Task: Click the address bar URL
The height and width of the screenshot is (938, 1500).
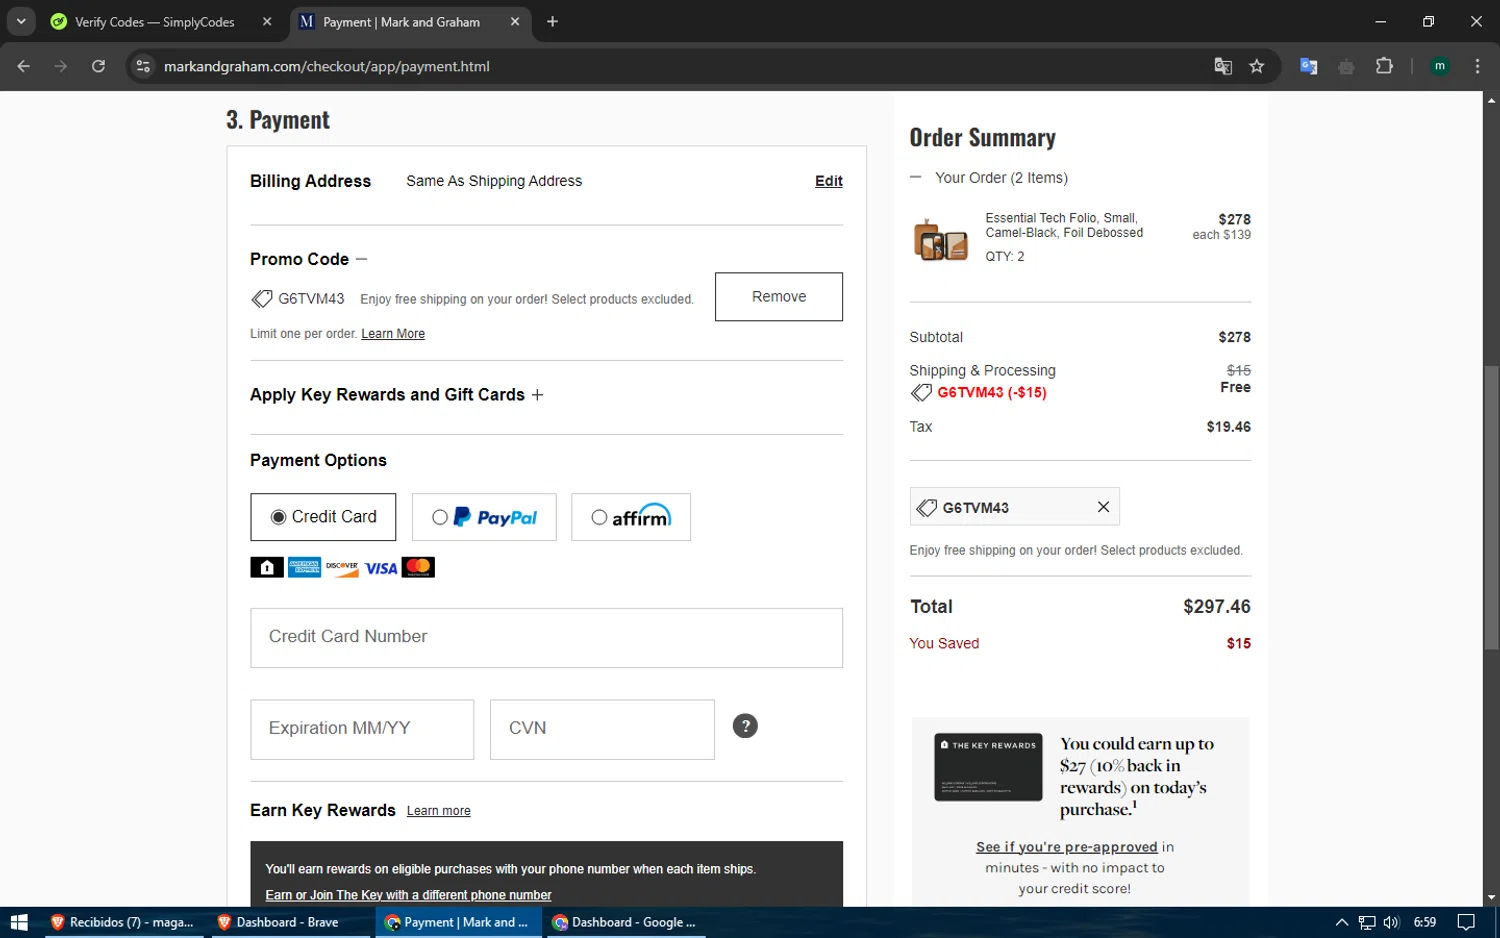Action: tap(326, 66)
